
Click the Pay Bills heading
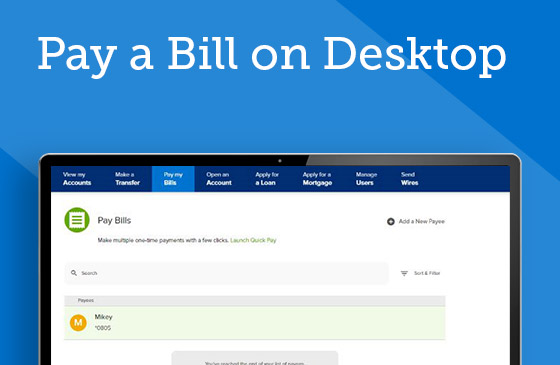[114, 220]
